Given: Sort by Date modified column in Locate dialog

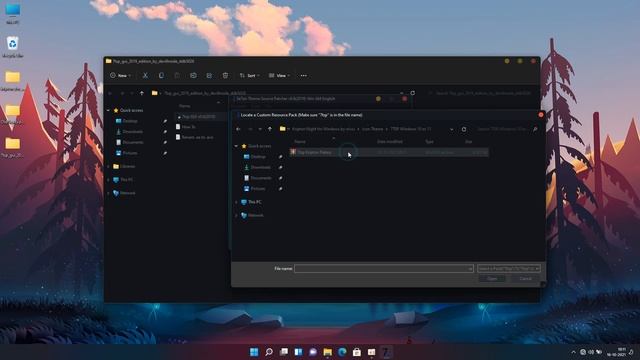Looking at the screenshot, I should click(390, 142).
